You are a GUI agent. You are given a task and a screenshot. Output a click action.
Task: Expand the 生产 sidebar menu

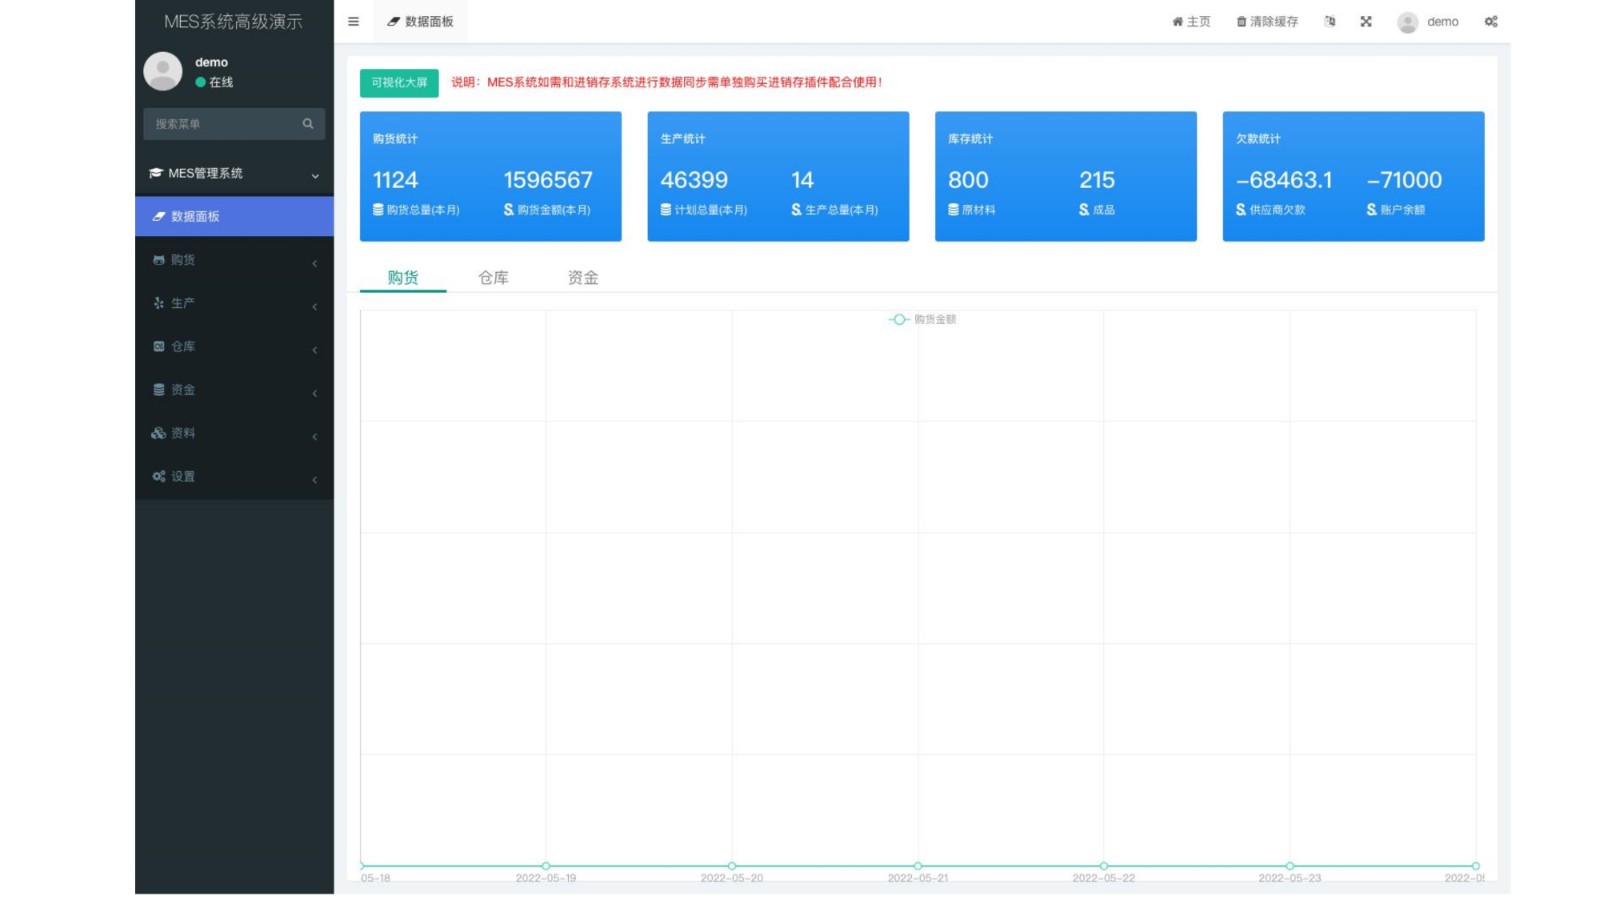[234, 303]
